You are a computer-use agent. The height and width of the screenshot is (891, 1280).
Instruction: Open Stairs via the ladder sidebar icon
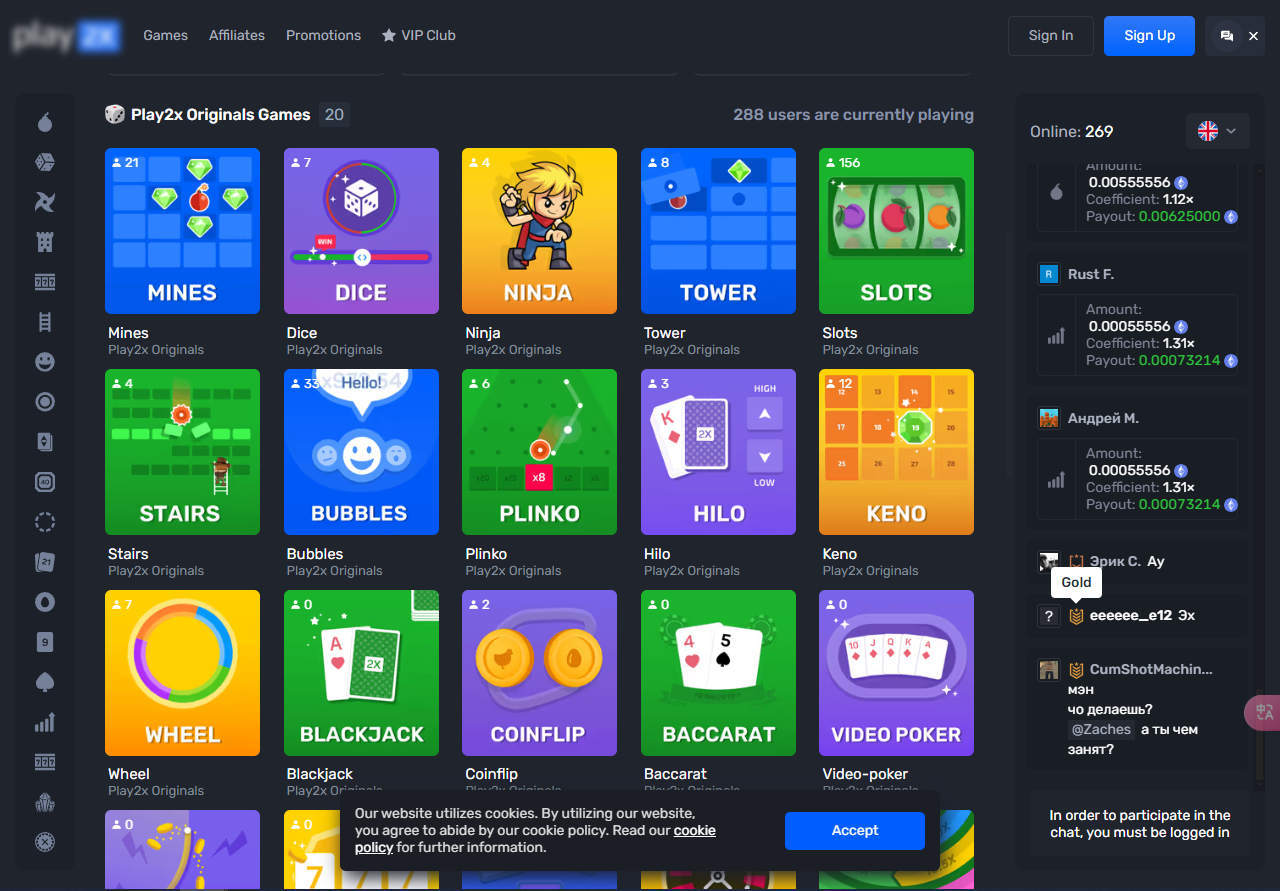[x=45, y=322]
